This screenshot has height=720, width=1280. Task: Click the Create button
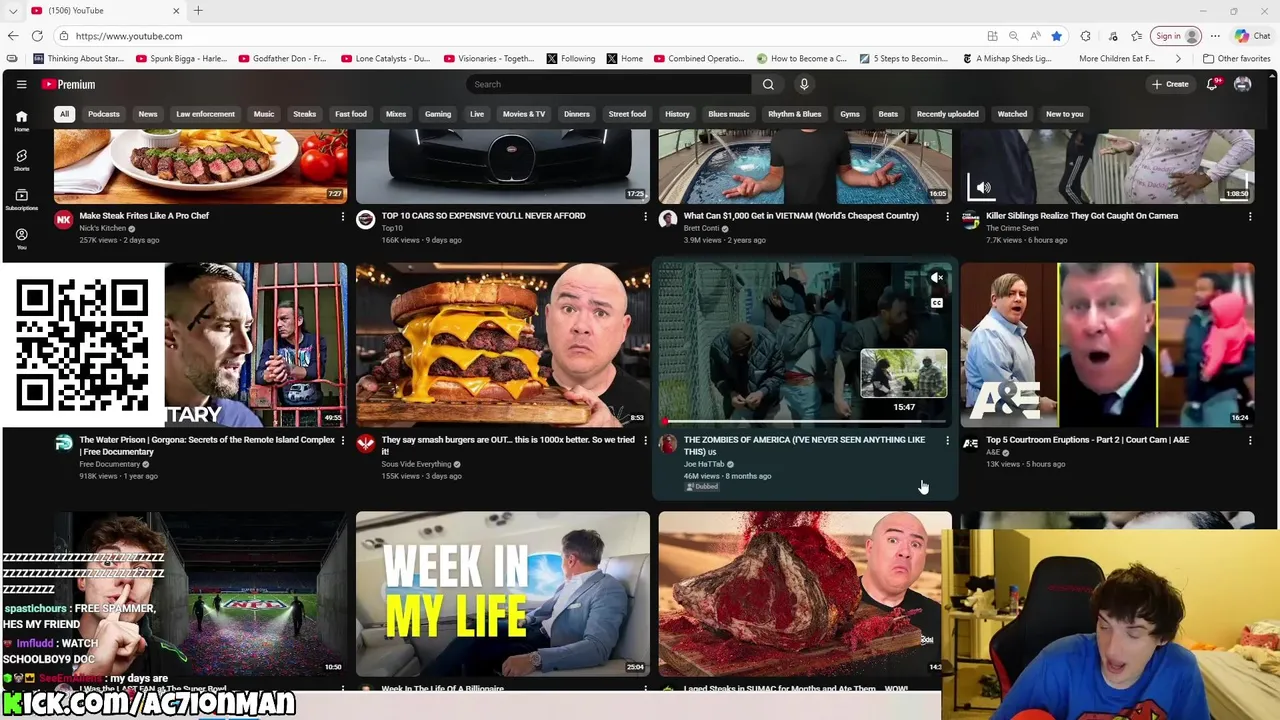click(x=1170, y=85)
